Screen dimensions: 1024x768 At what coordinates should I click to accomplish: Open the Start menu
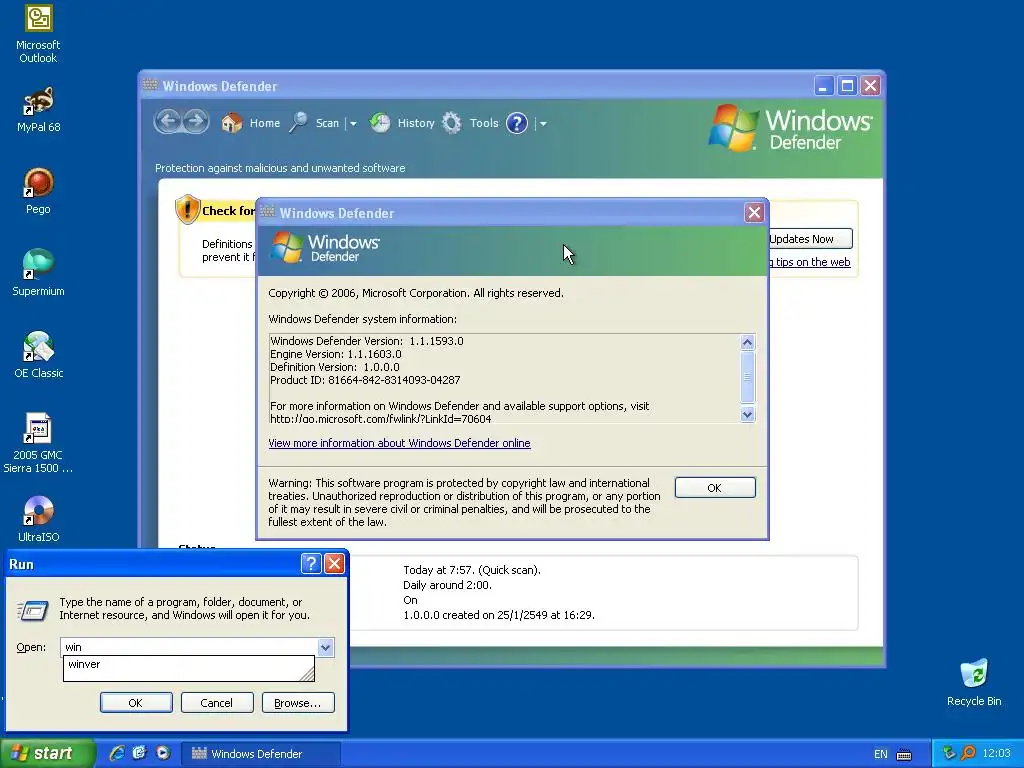point(47,754)
